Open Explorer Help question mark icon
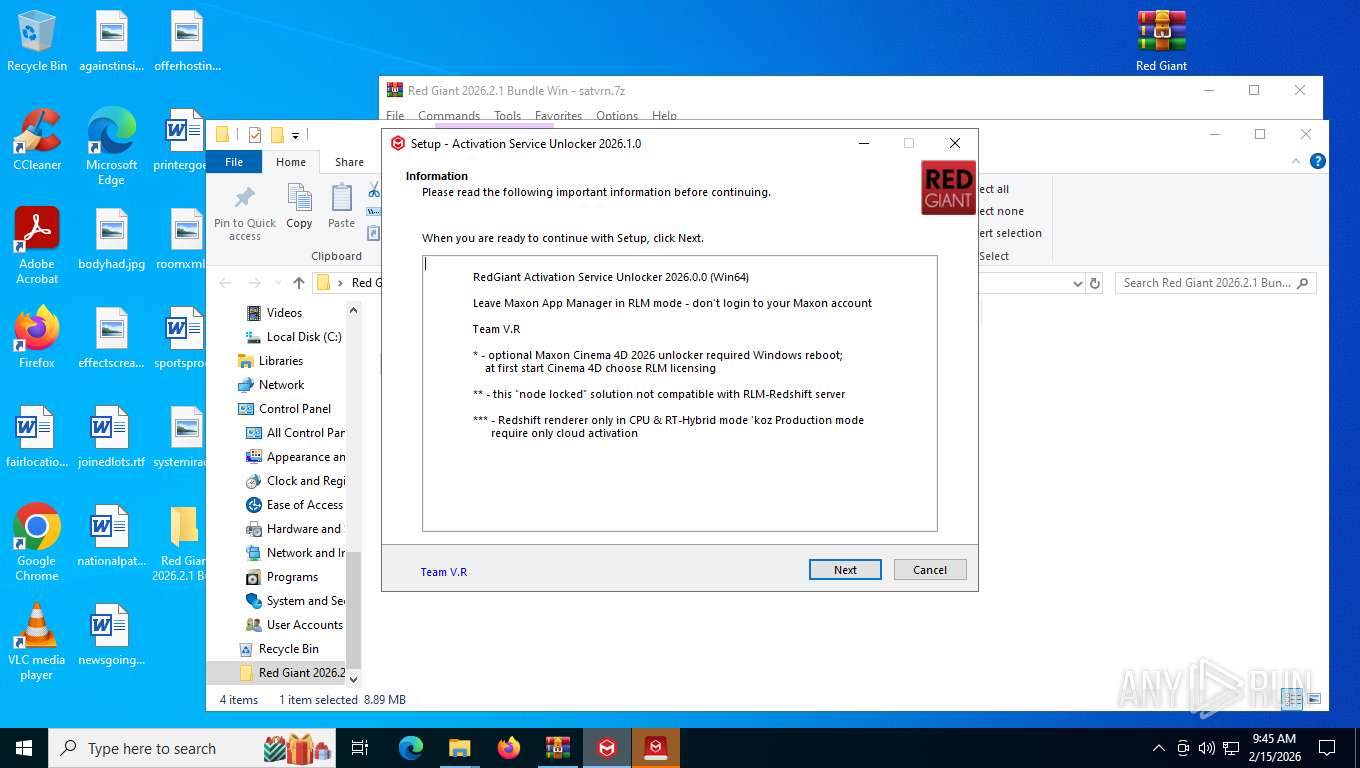 [1318, 161]
